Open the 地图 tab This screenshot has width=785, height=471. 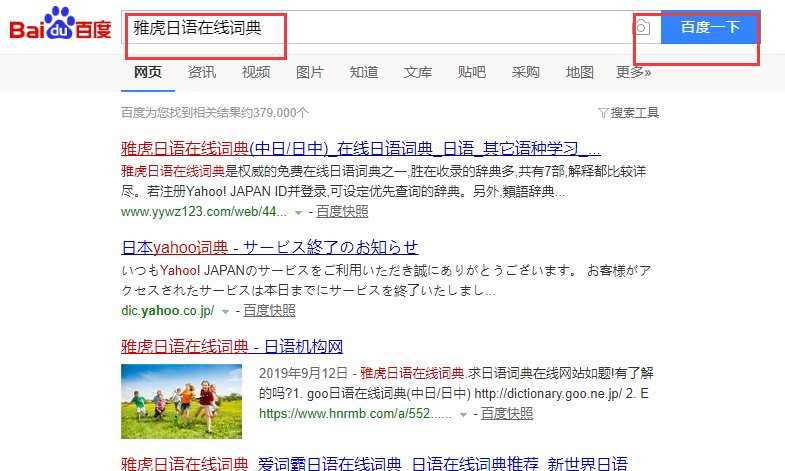[x=580, y=72]
